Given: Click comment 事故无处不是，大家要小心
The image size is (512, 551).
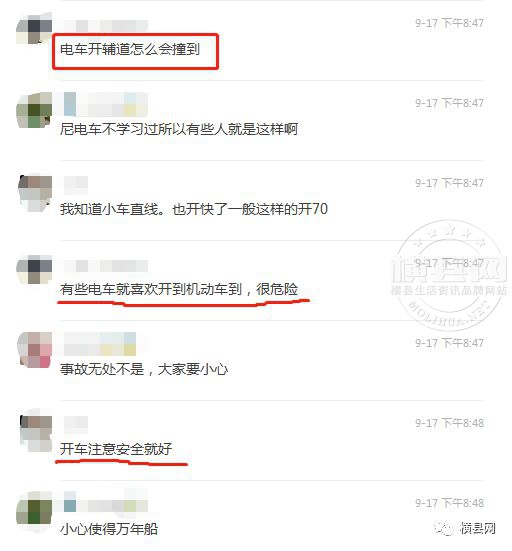Looking at the screenshot, I should pos(144,369).
